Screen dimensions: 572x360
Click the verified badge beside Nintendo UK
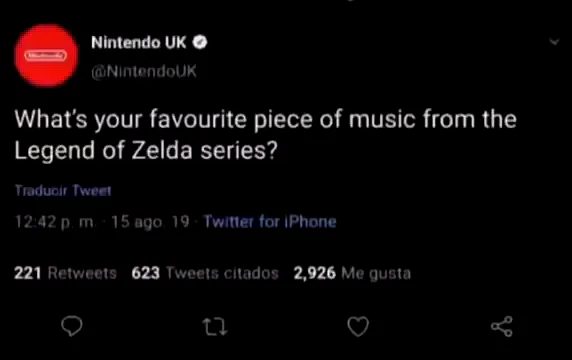[x=200, y=42]
